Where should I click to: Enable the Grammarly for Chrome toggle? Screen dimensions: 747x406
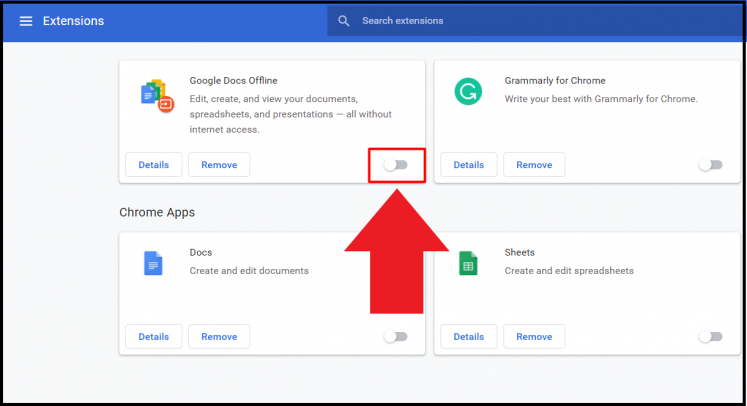pos(710,165)
